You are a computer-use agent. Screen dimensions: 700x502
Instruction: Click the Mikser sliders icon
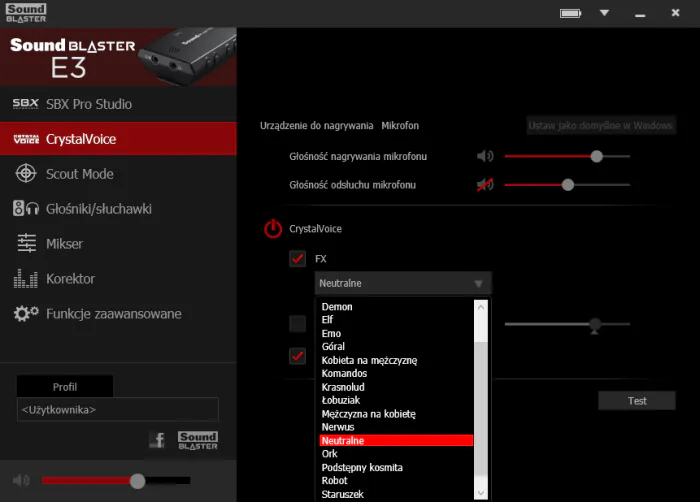[26, 243]
